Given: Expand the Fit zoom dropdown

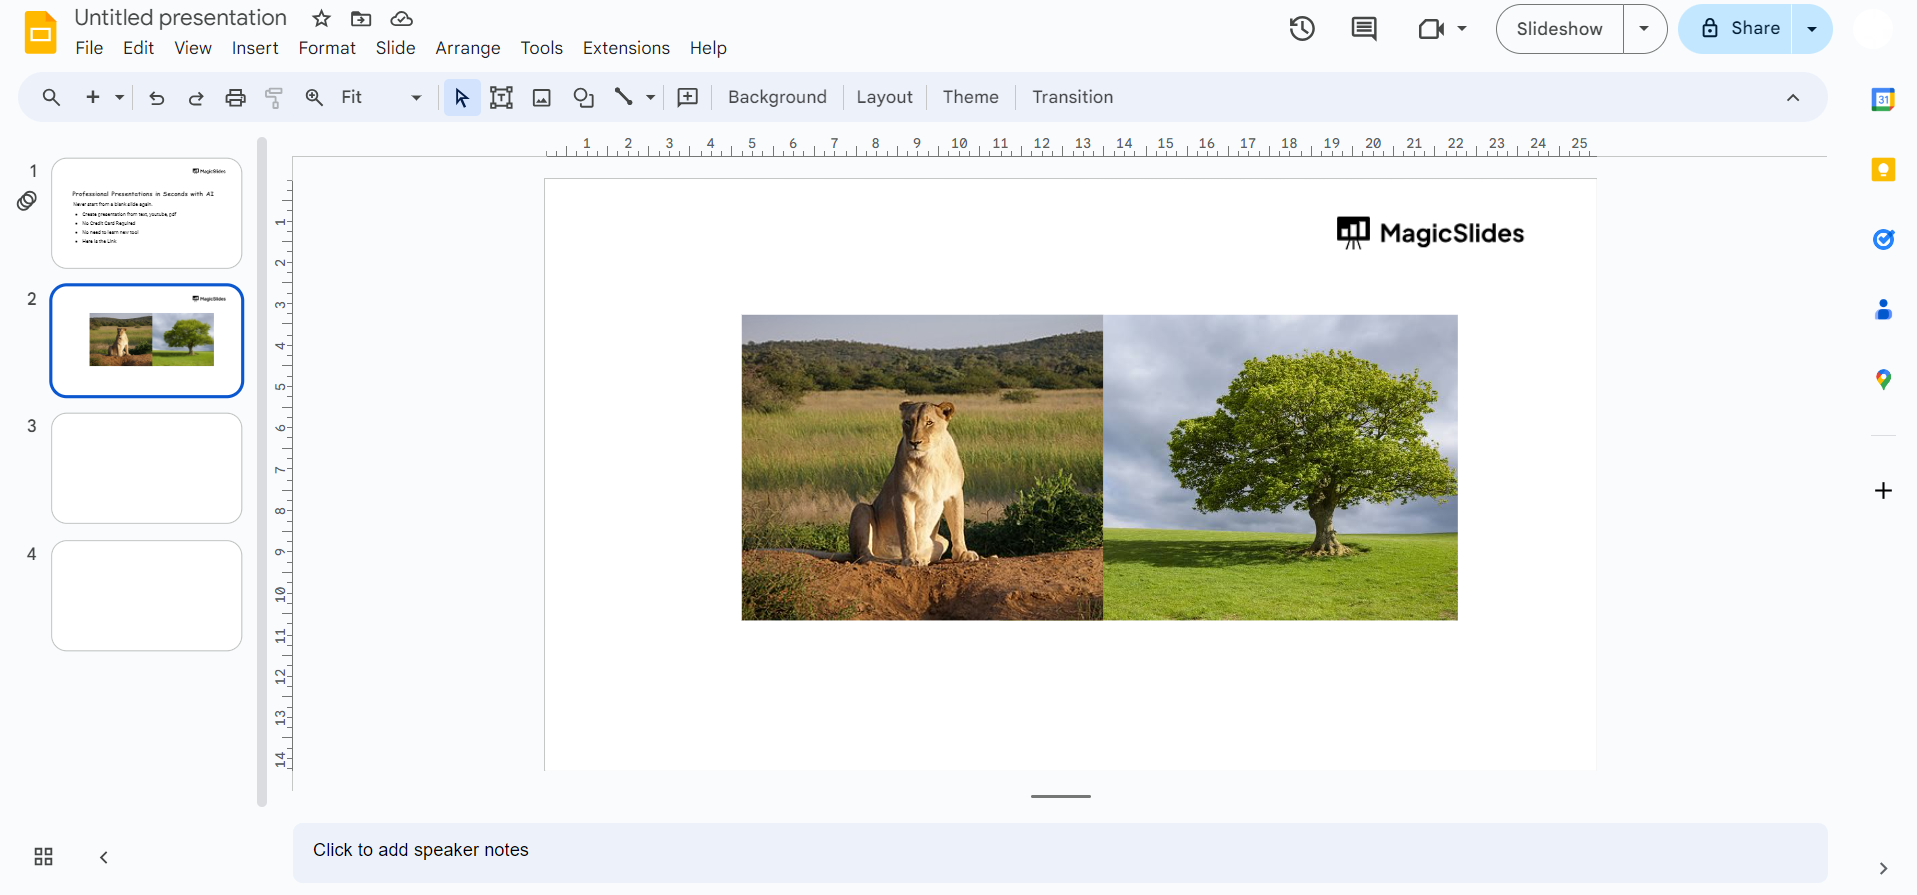Looking at the screenshot, I should click(416, 98).
